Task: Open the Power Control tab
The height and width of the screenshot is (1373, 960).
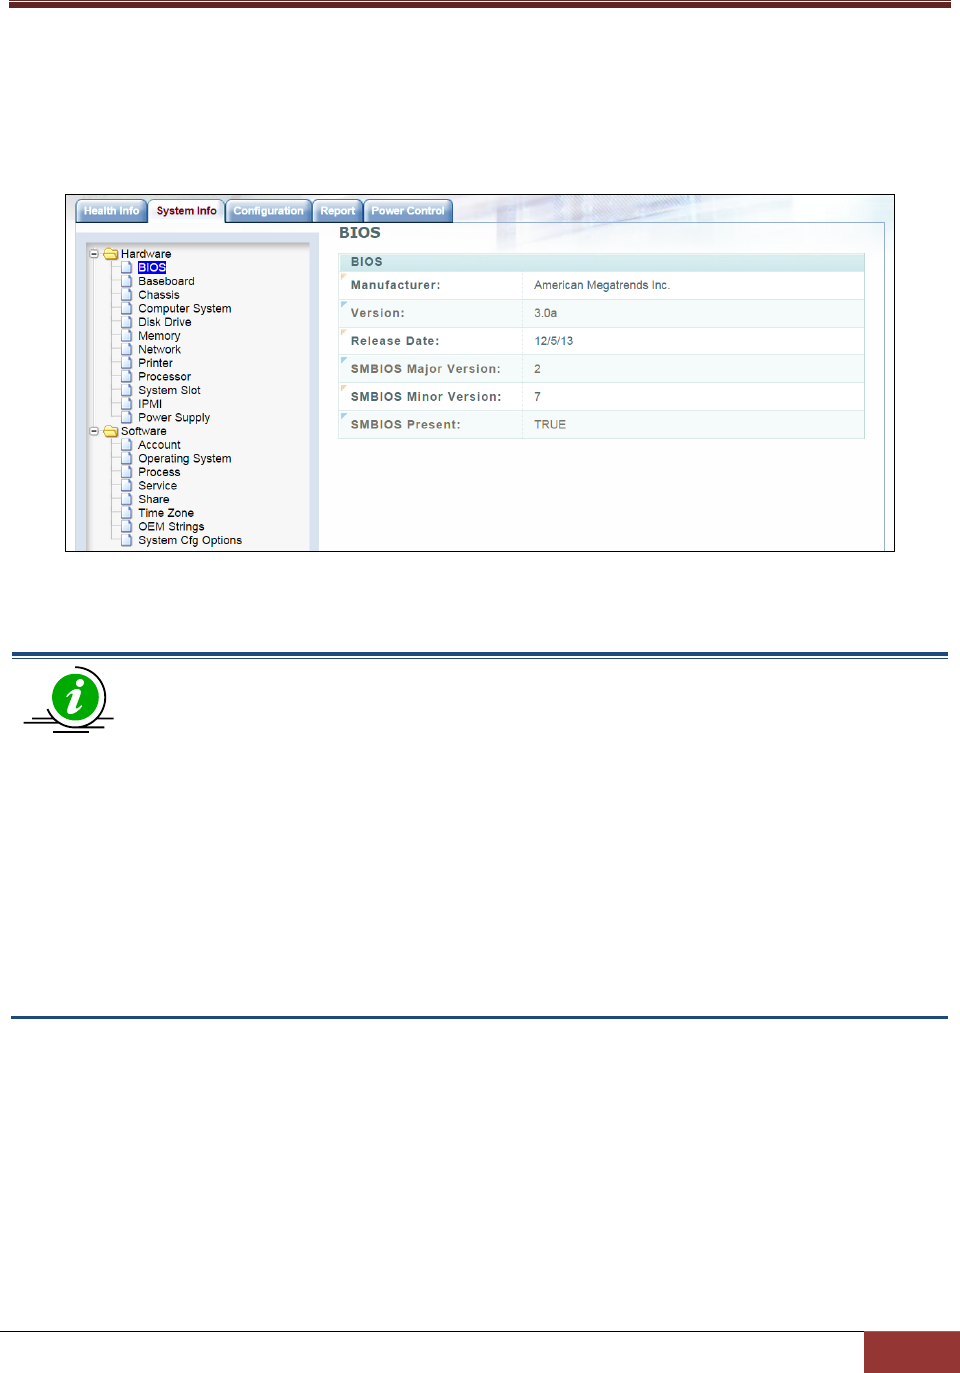Action: 408,211
